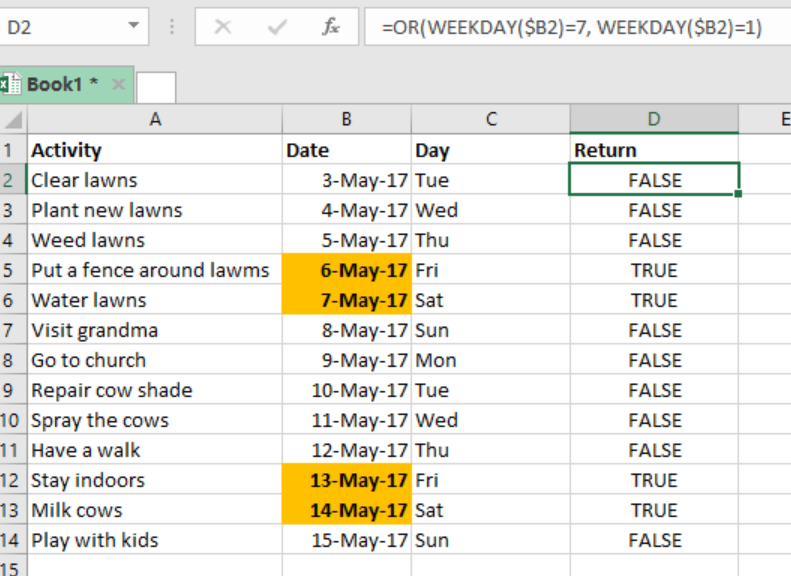
Task: Click the Name Box showing D2
Action: [74, 26]
